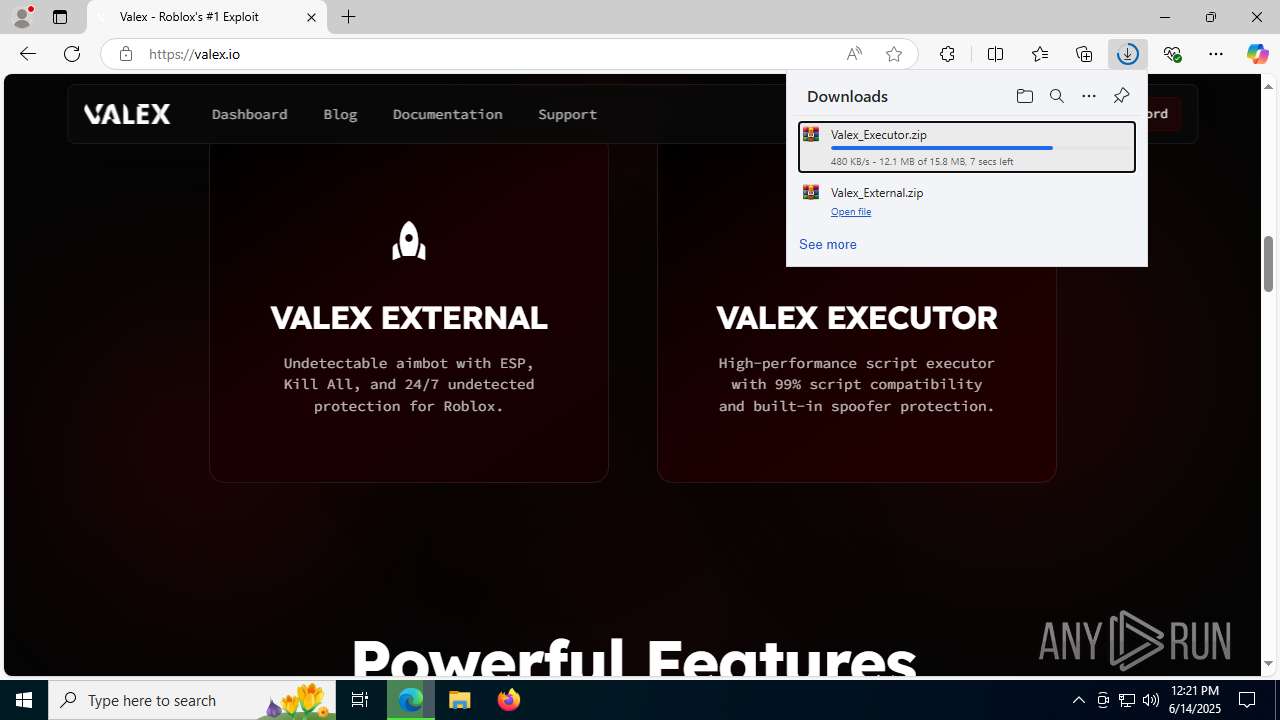Click Valex_Executor.zip file icon

click(x=811, y=135)
